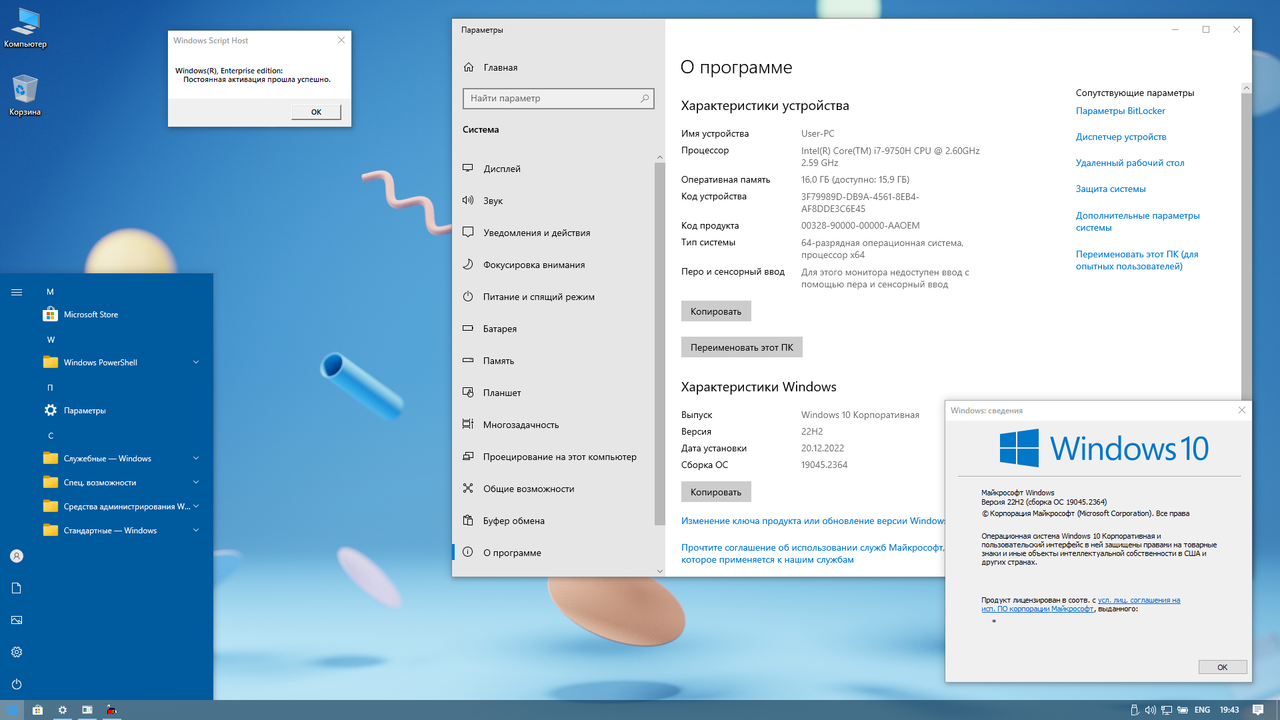
Task: Open license terms link in winver dialog
Action: pos(1081,604)
